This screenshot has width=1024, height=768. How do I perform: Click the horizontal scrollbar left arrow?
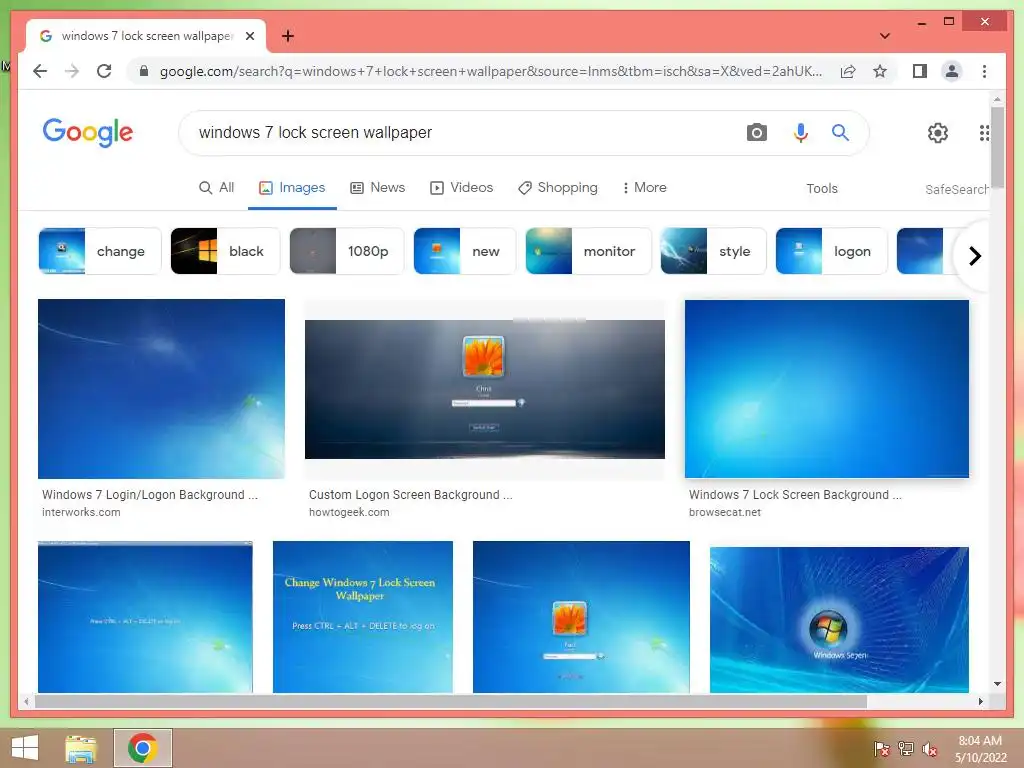(26, 701)
